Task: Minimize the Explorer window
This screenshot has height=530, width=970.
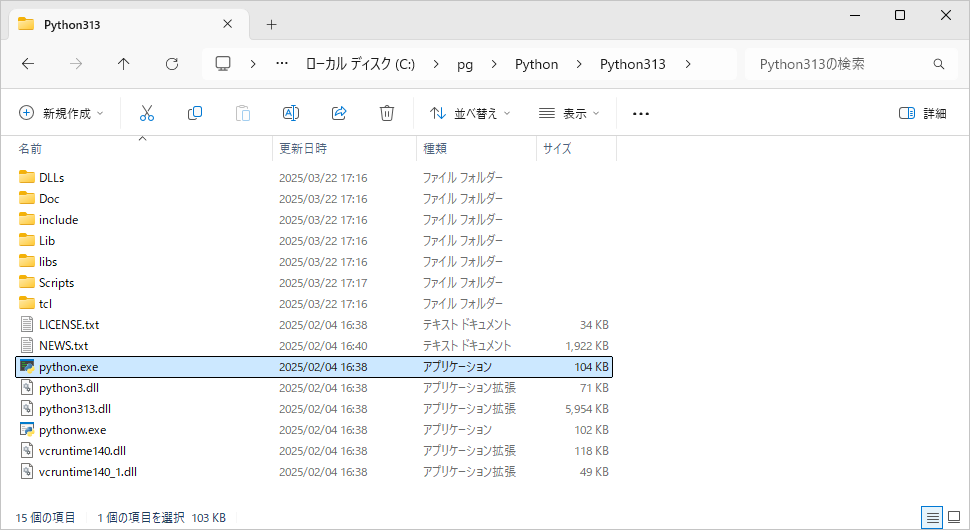Action: [855, 15]
